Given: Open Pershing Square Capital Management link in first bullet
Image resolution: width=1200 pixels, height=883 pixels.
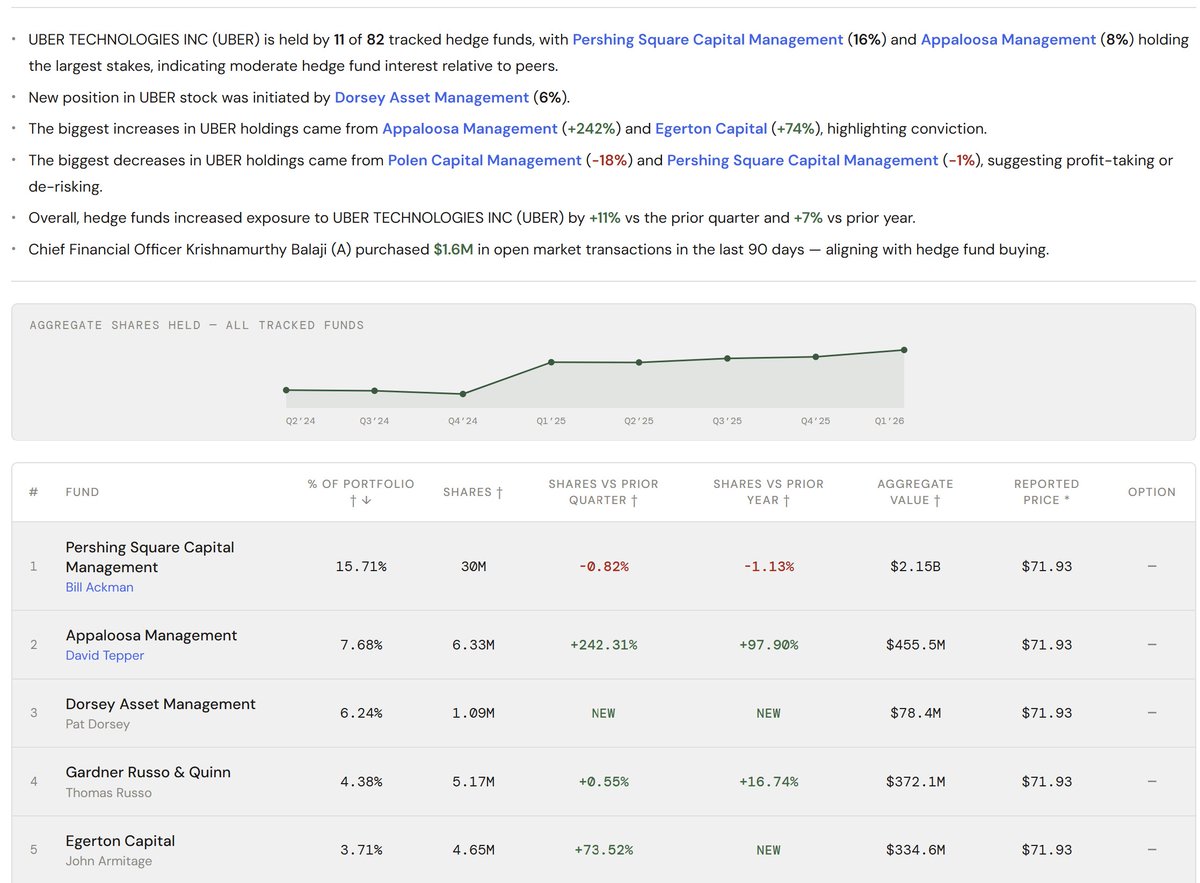Looking at the screenshot, I should [x=707, y=40].
